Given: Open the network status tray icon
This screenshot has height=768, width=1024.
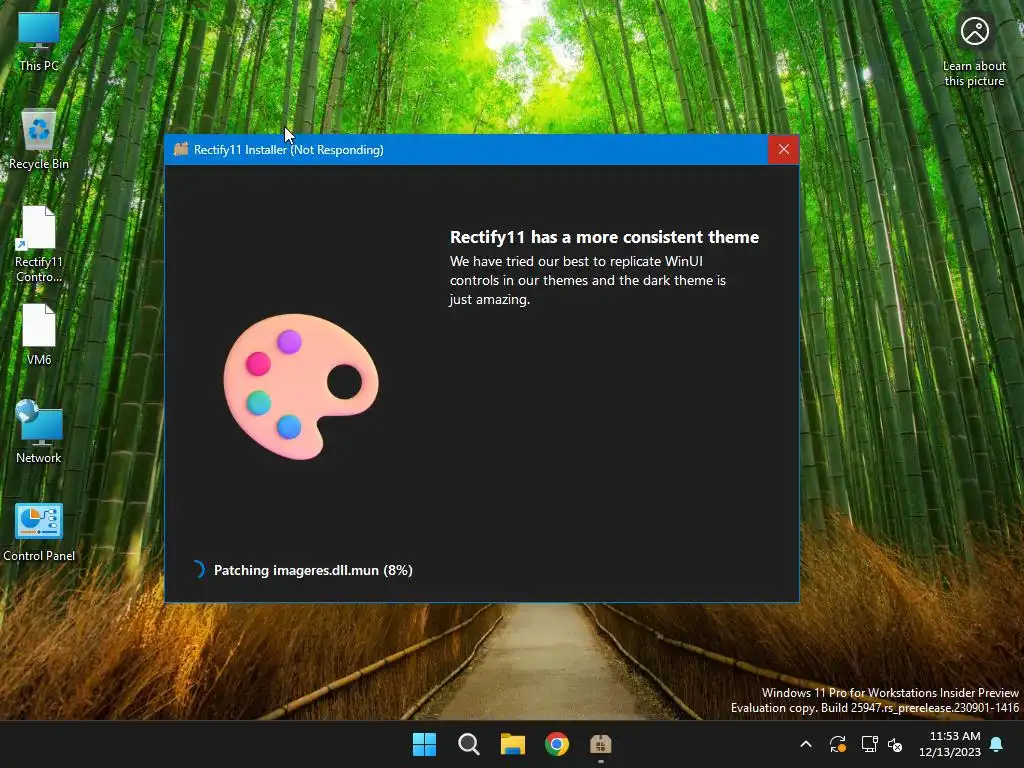Looking at the screenshot, I should [x=869, y=744].
